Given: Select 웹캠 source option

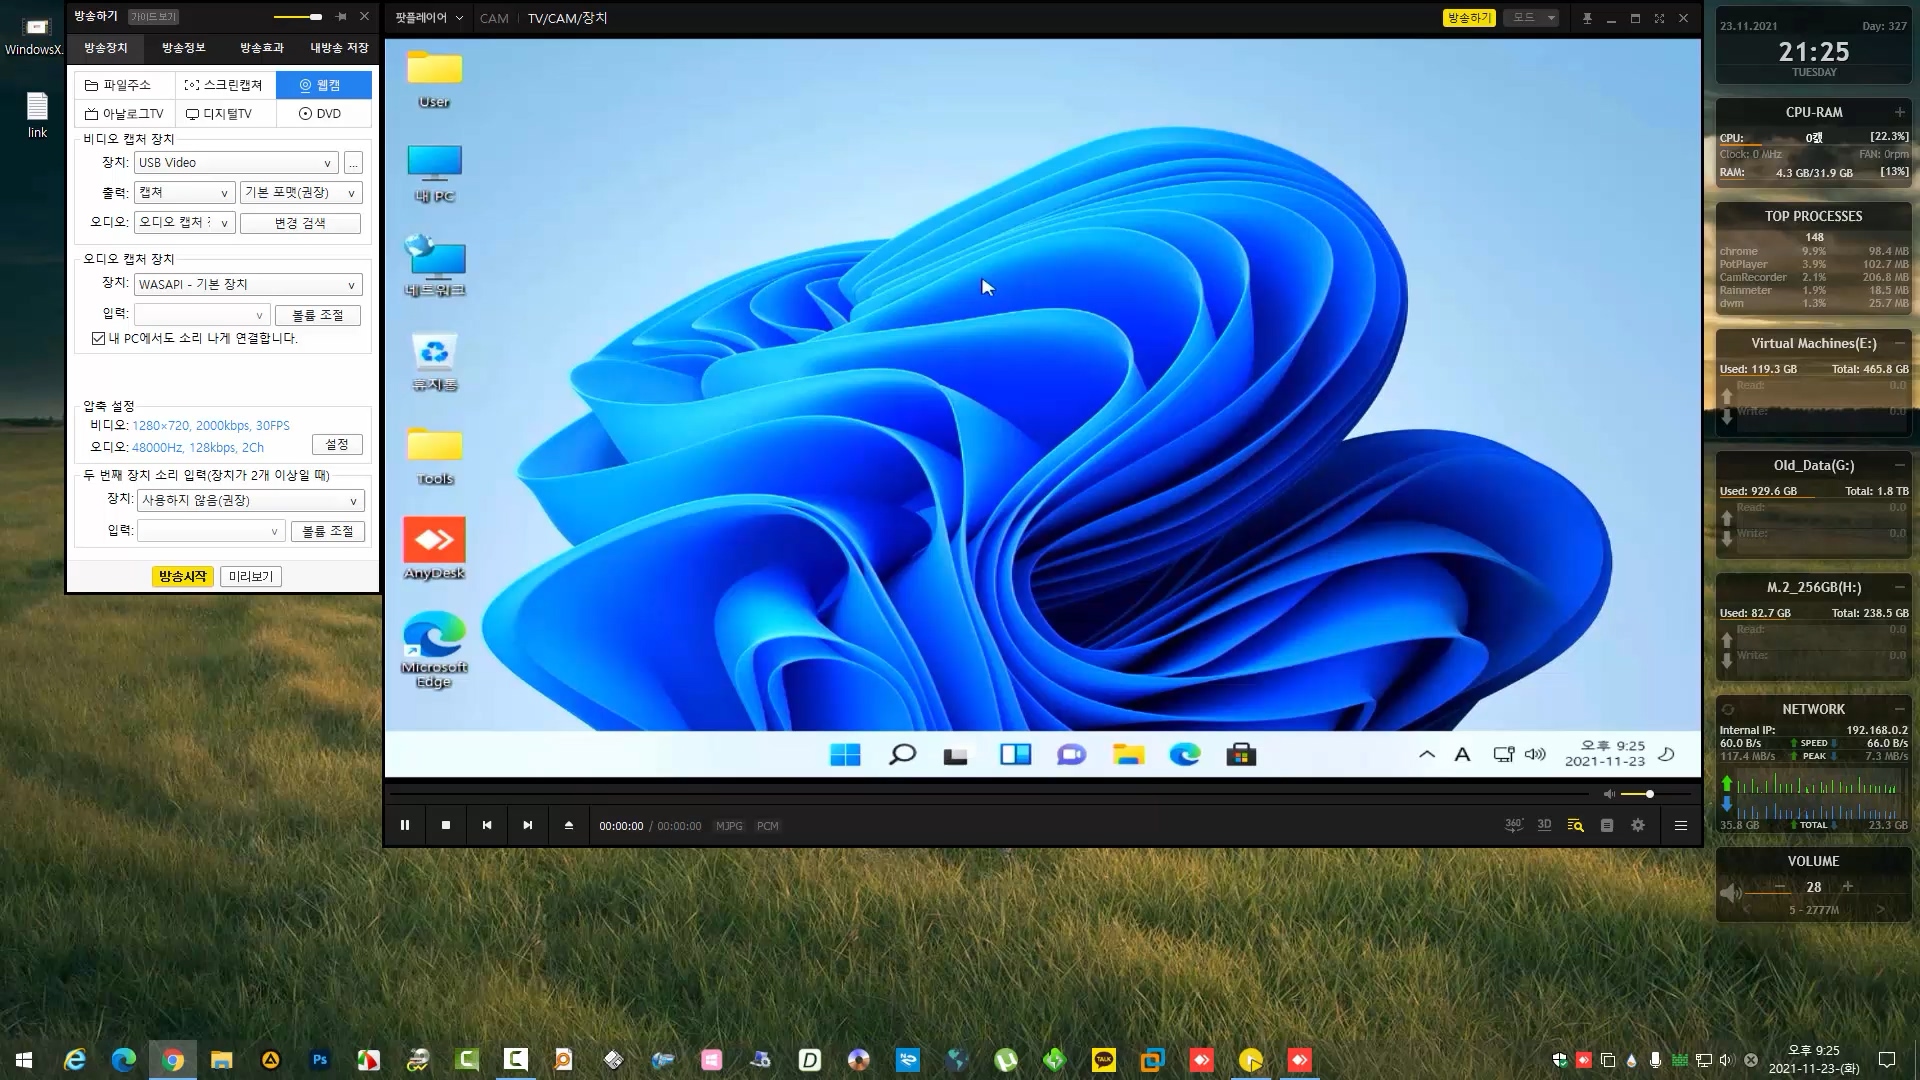Looking at the screenshot, I should point(324,85).
